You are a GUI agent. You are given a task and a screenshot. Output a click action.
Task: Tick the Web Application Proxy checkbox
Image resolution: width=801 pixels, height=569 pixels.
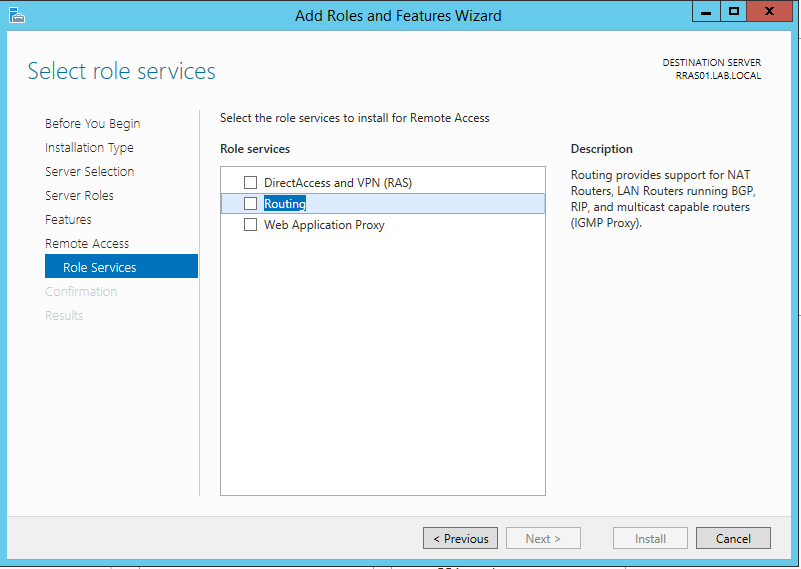(x=250, y=225)
